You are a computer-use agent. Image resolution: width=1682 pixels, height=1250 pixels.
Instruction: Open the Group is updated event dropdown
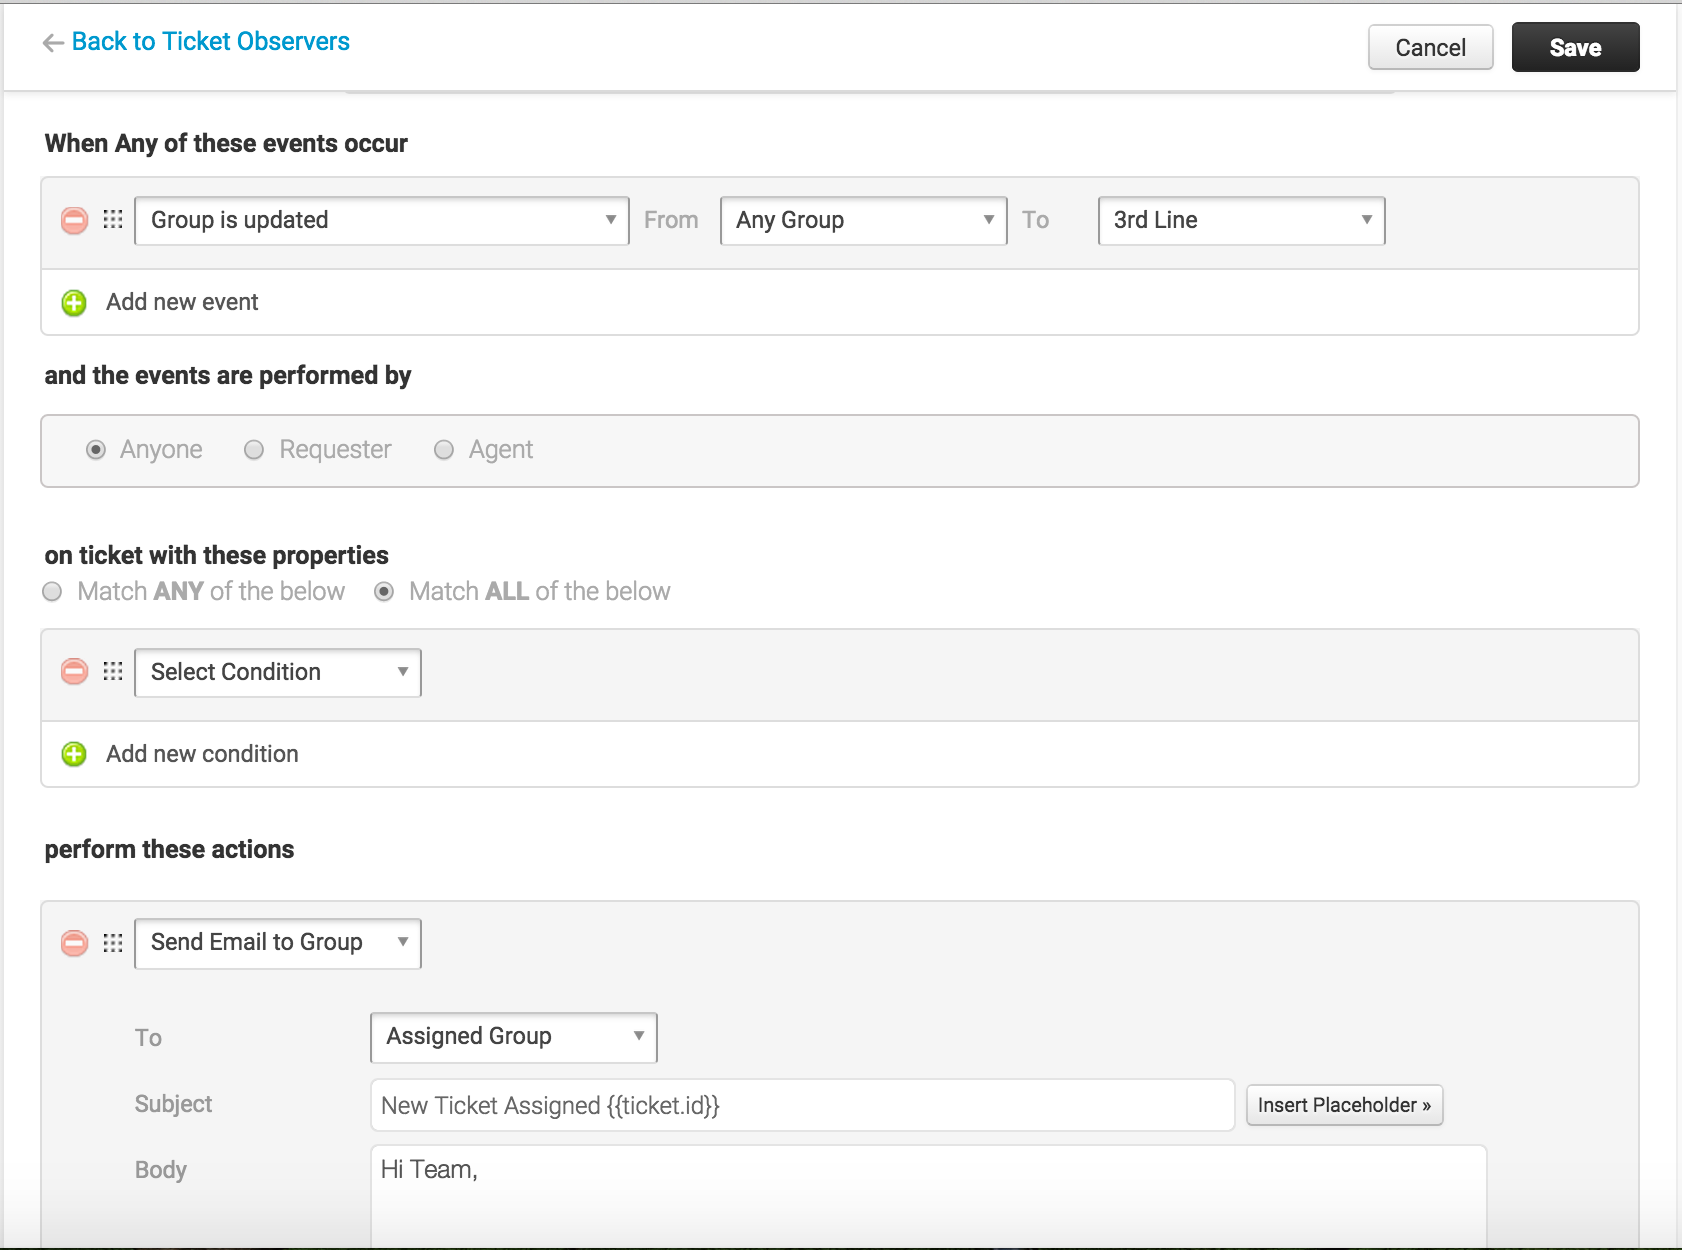(x=382, y=221)
